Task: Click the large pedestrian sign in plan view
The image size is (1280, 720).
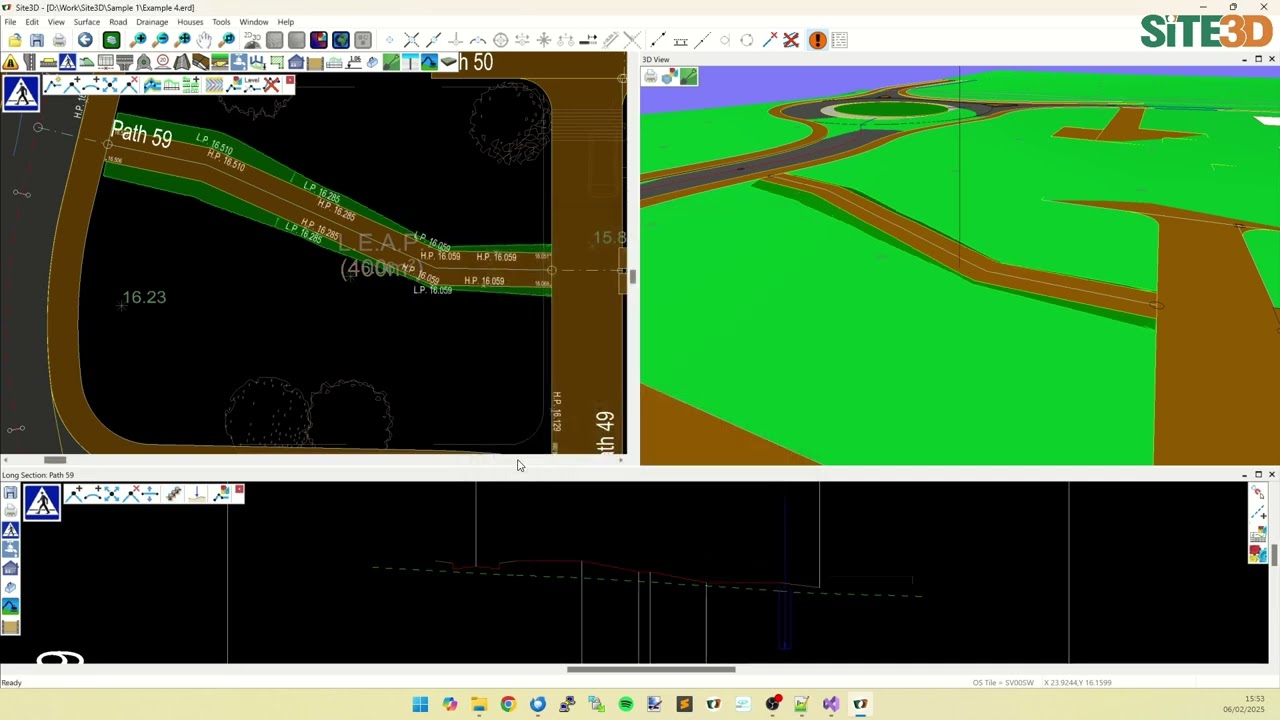Action: point(21,92)
